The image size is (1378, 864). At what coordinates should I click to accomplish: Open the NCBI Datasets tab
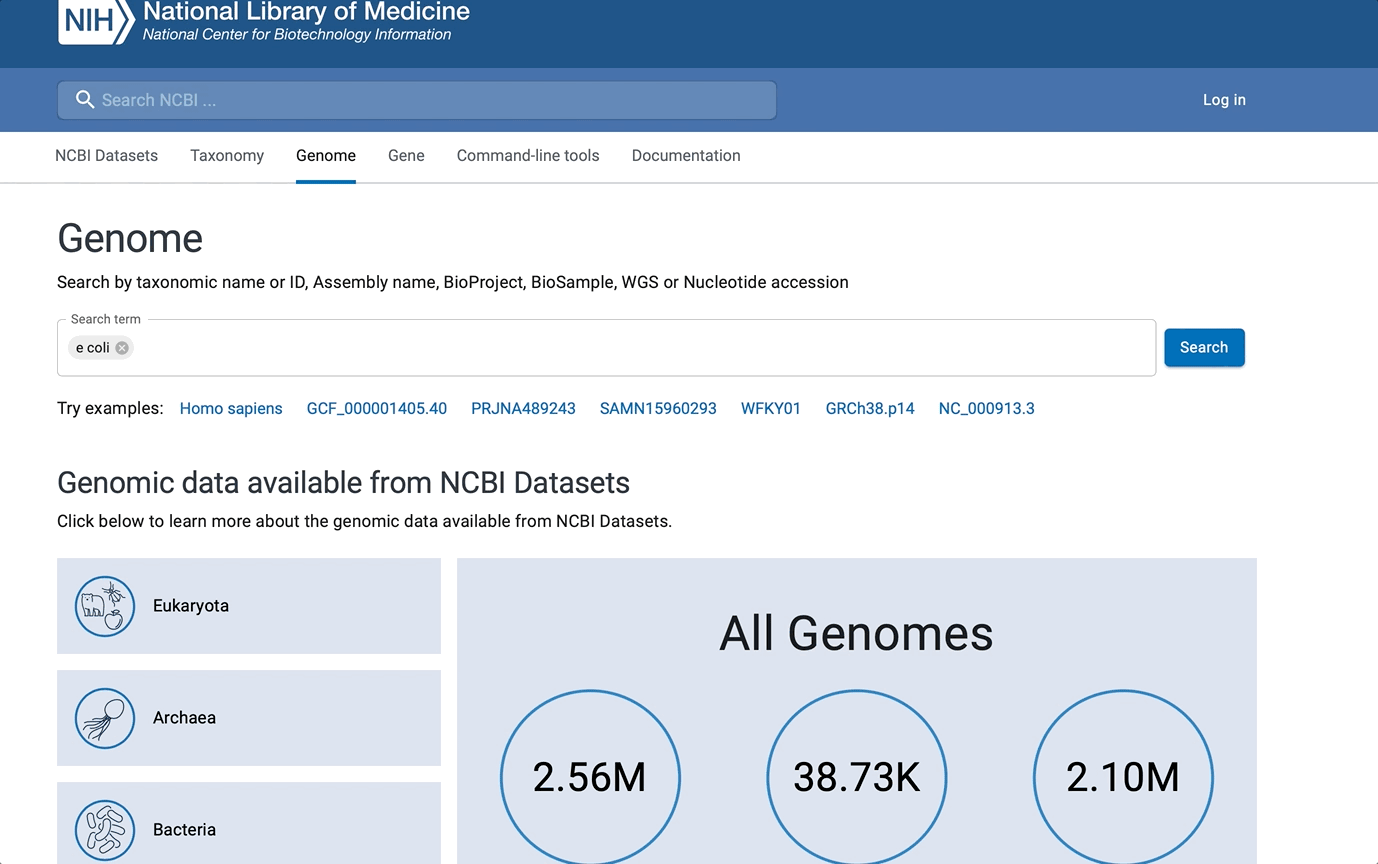106,156
